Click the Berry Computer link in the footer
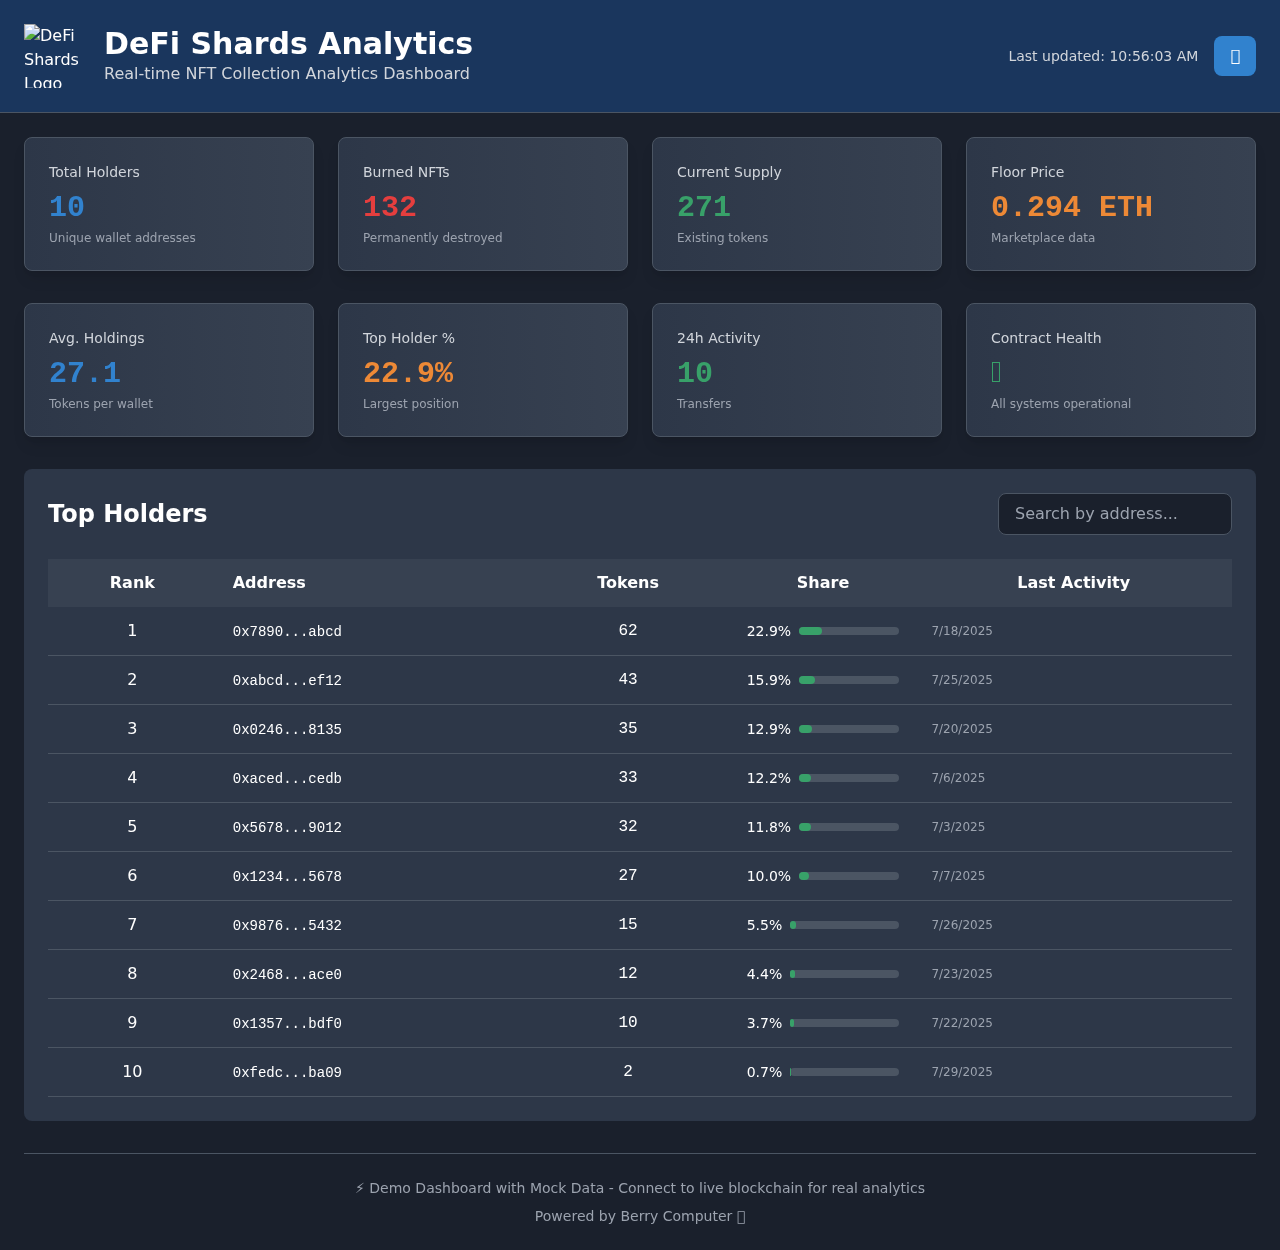This screenshot has width=1280, height=1250. (x=675, y=1216)
